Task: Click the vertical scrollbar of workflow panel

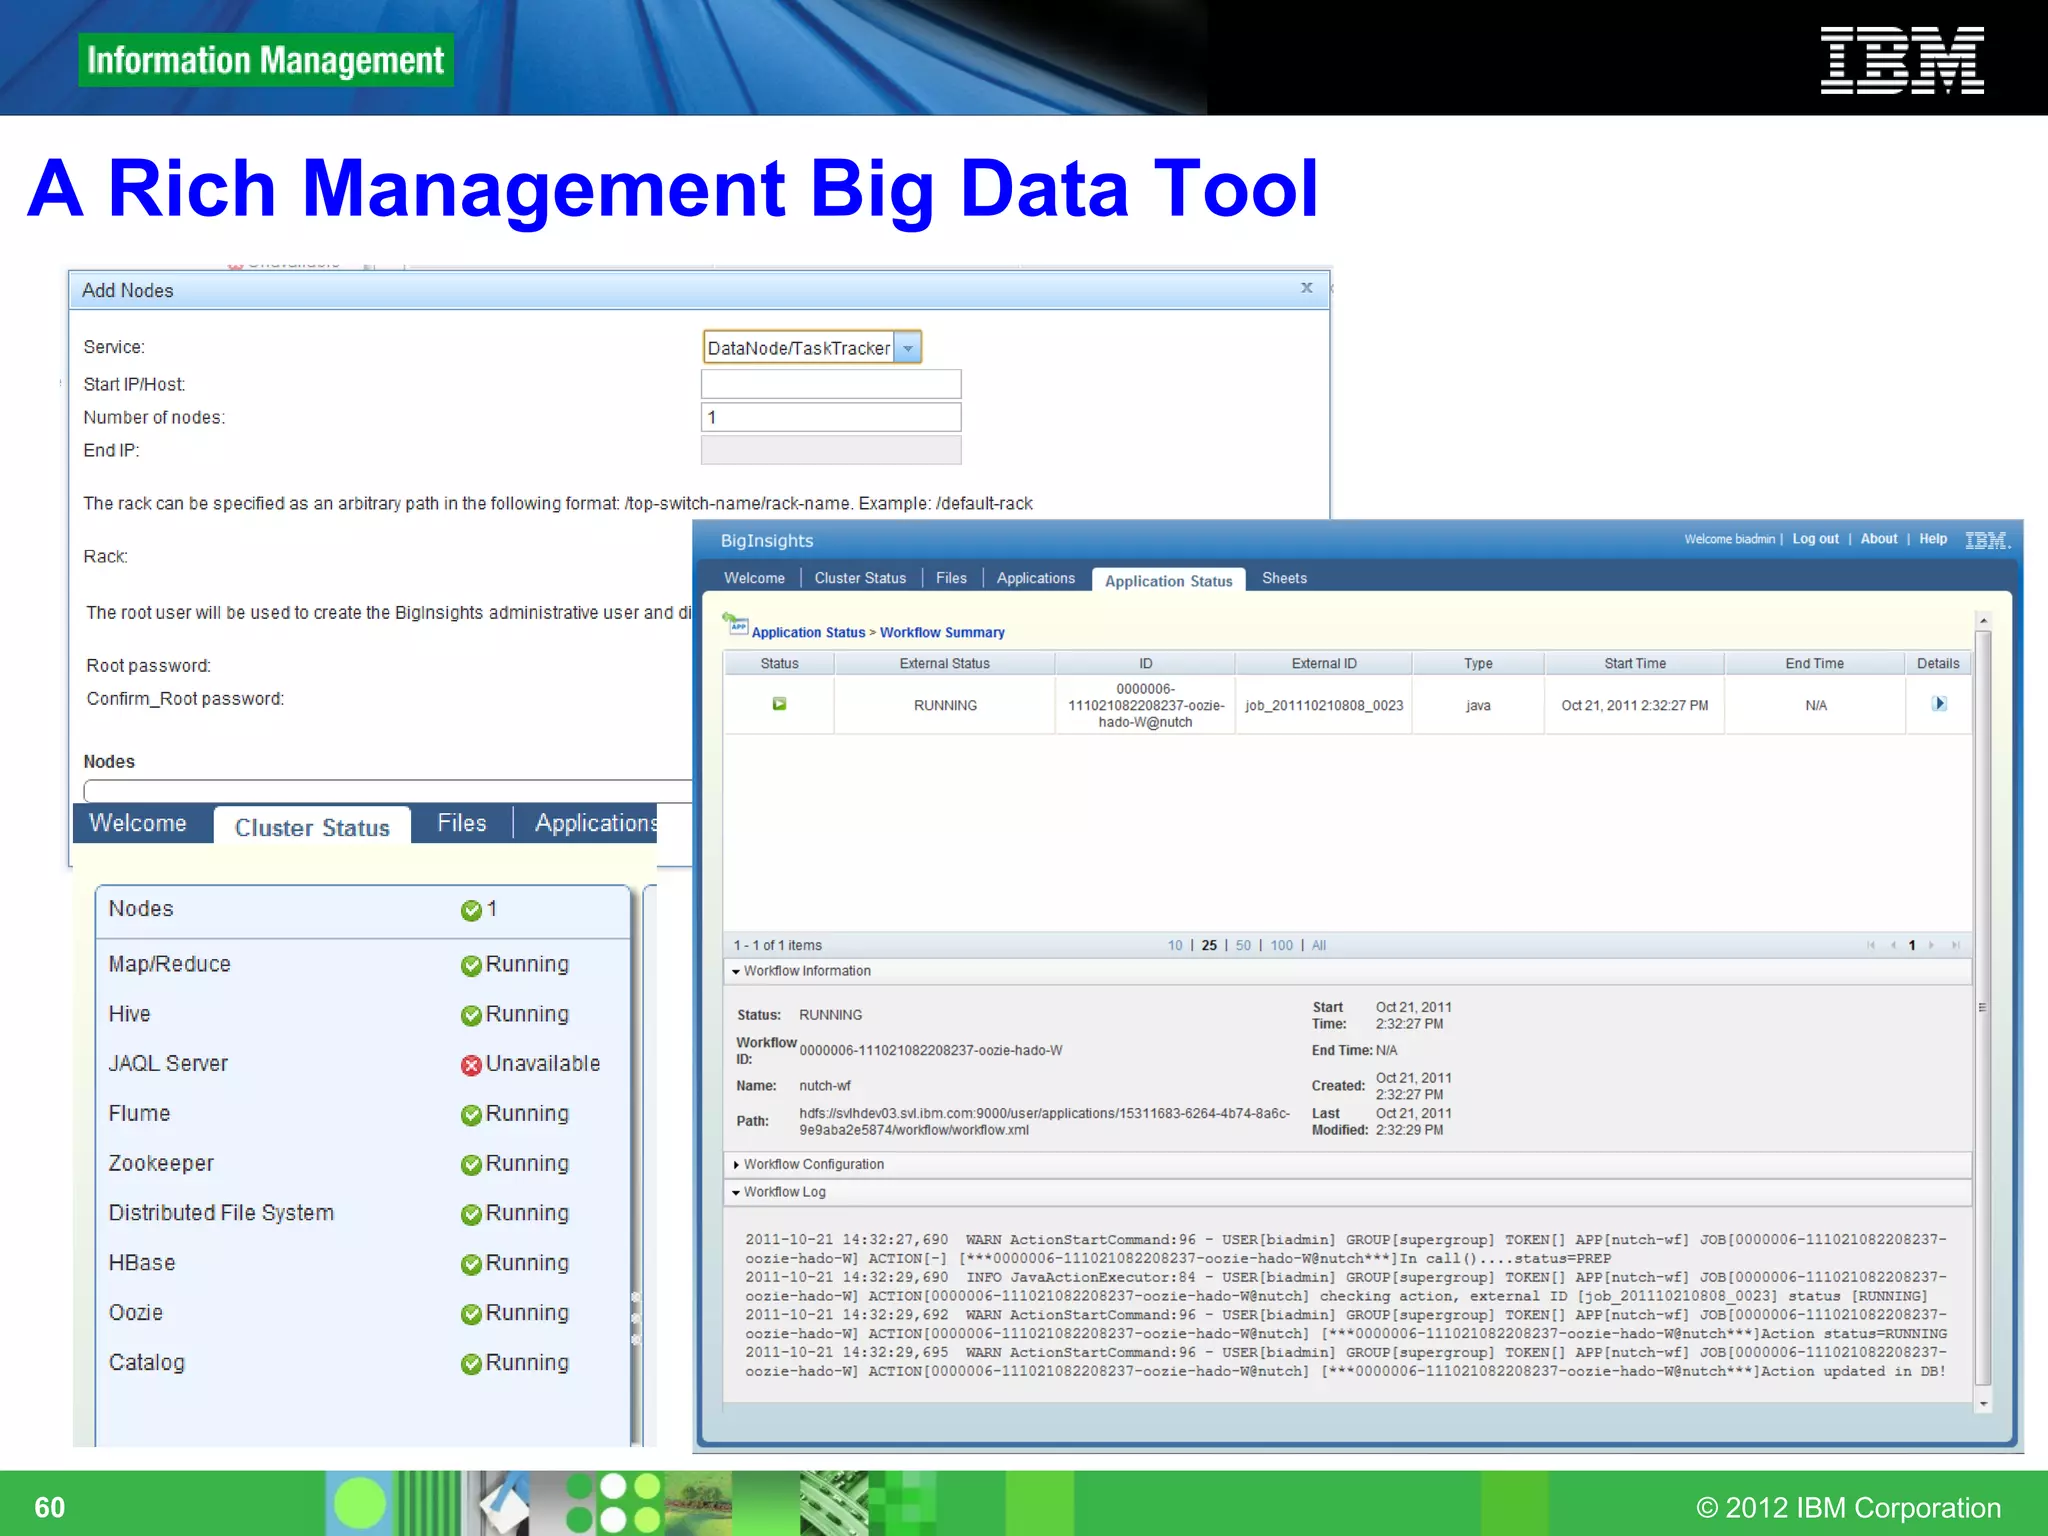Action: pyautogui.click(x=1982, y=1008)
